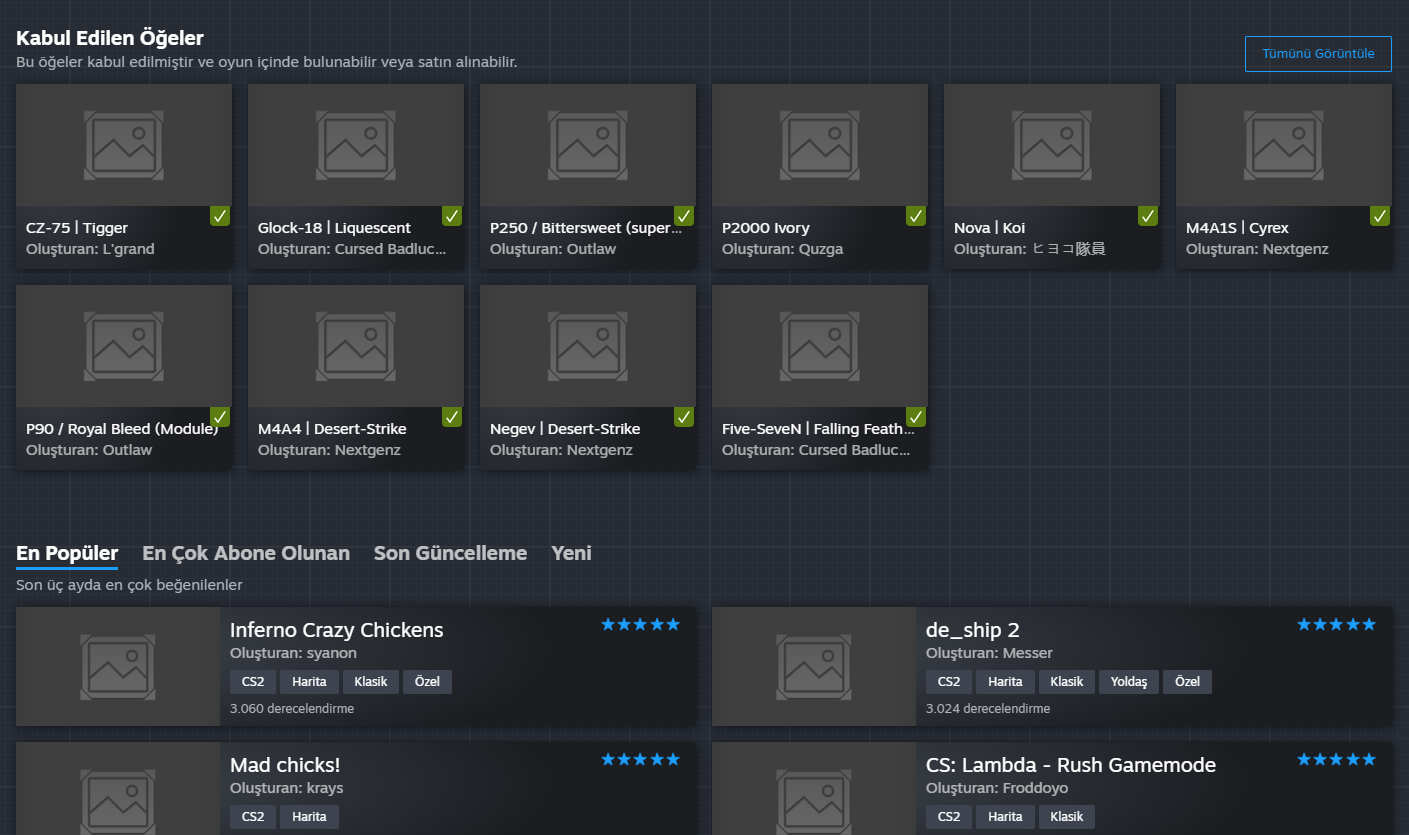This screenshot has width=1409, height=835.
Task: Click the Klasik tag on CS: Lambda
Action: click(x=1067, y=817)
